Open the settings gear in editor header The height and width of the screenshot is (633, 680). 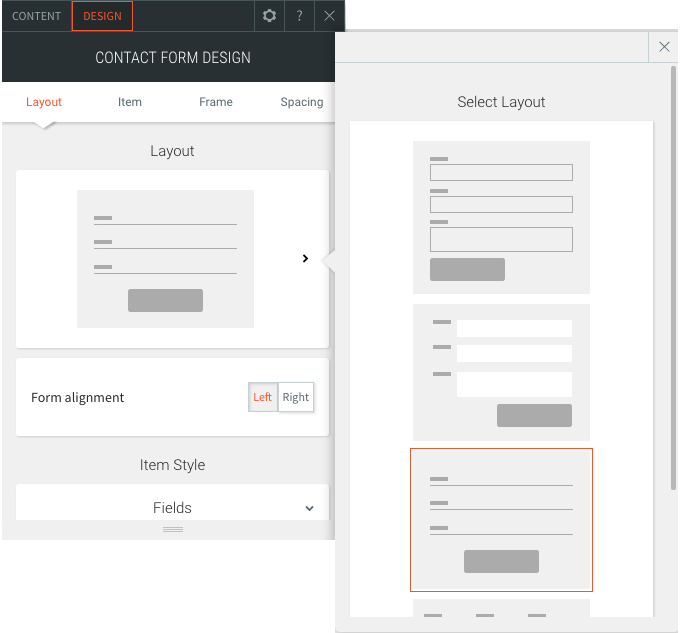(269, 16)
